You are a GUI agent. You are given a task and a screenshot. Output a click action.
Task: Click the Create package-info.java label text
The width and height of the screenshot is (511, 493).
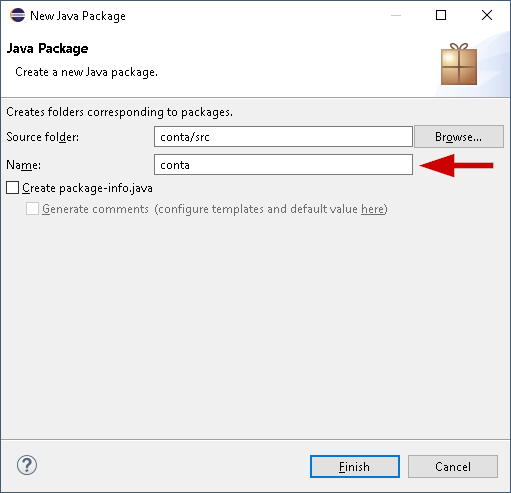pyautogui.click(x=87, y=188)
